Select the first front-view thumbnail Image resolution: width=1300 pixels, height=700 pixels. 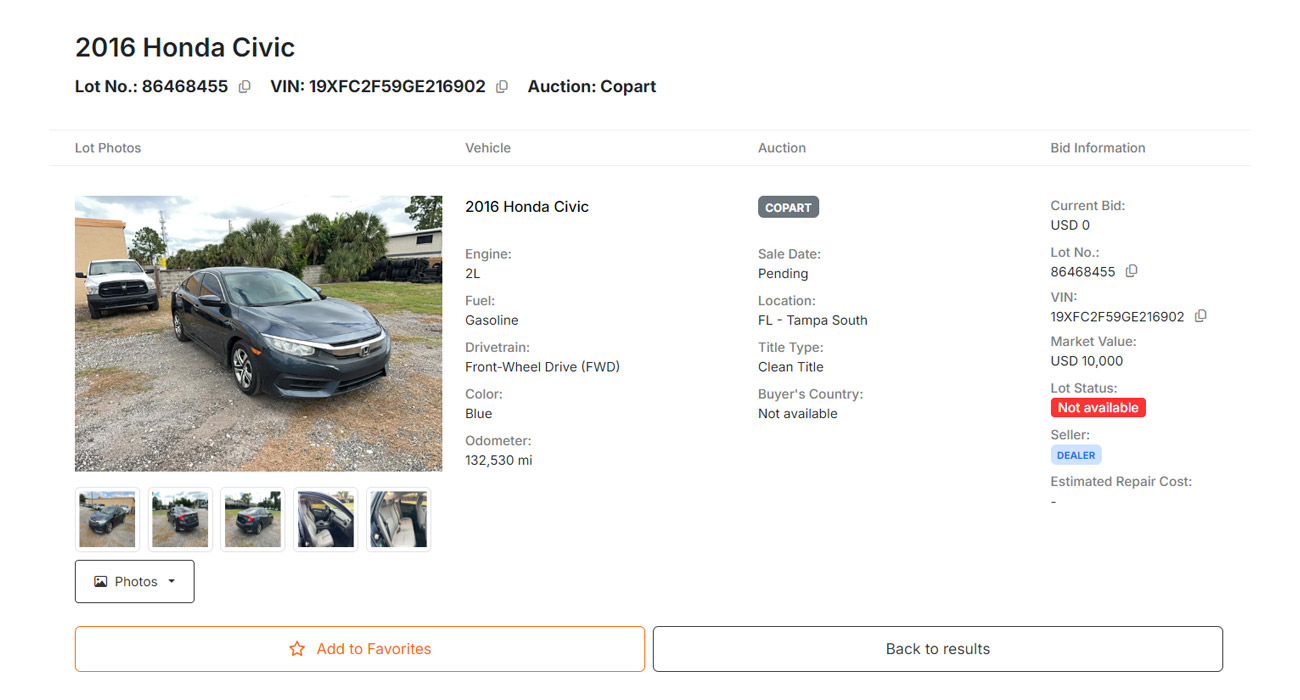[x=107, y=519]
